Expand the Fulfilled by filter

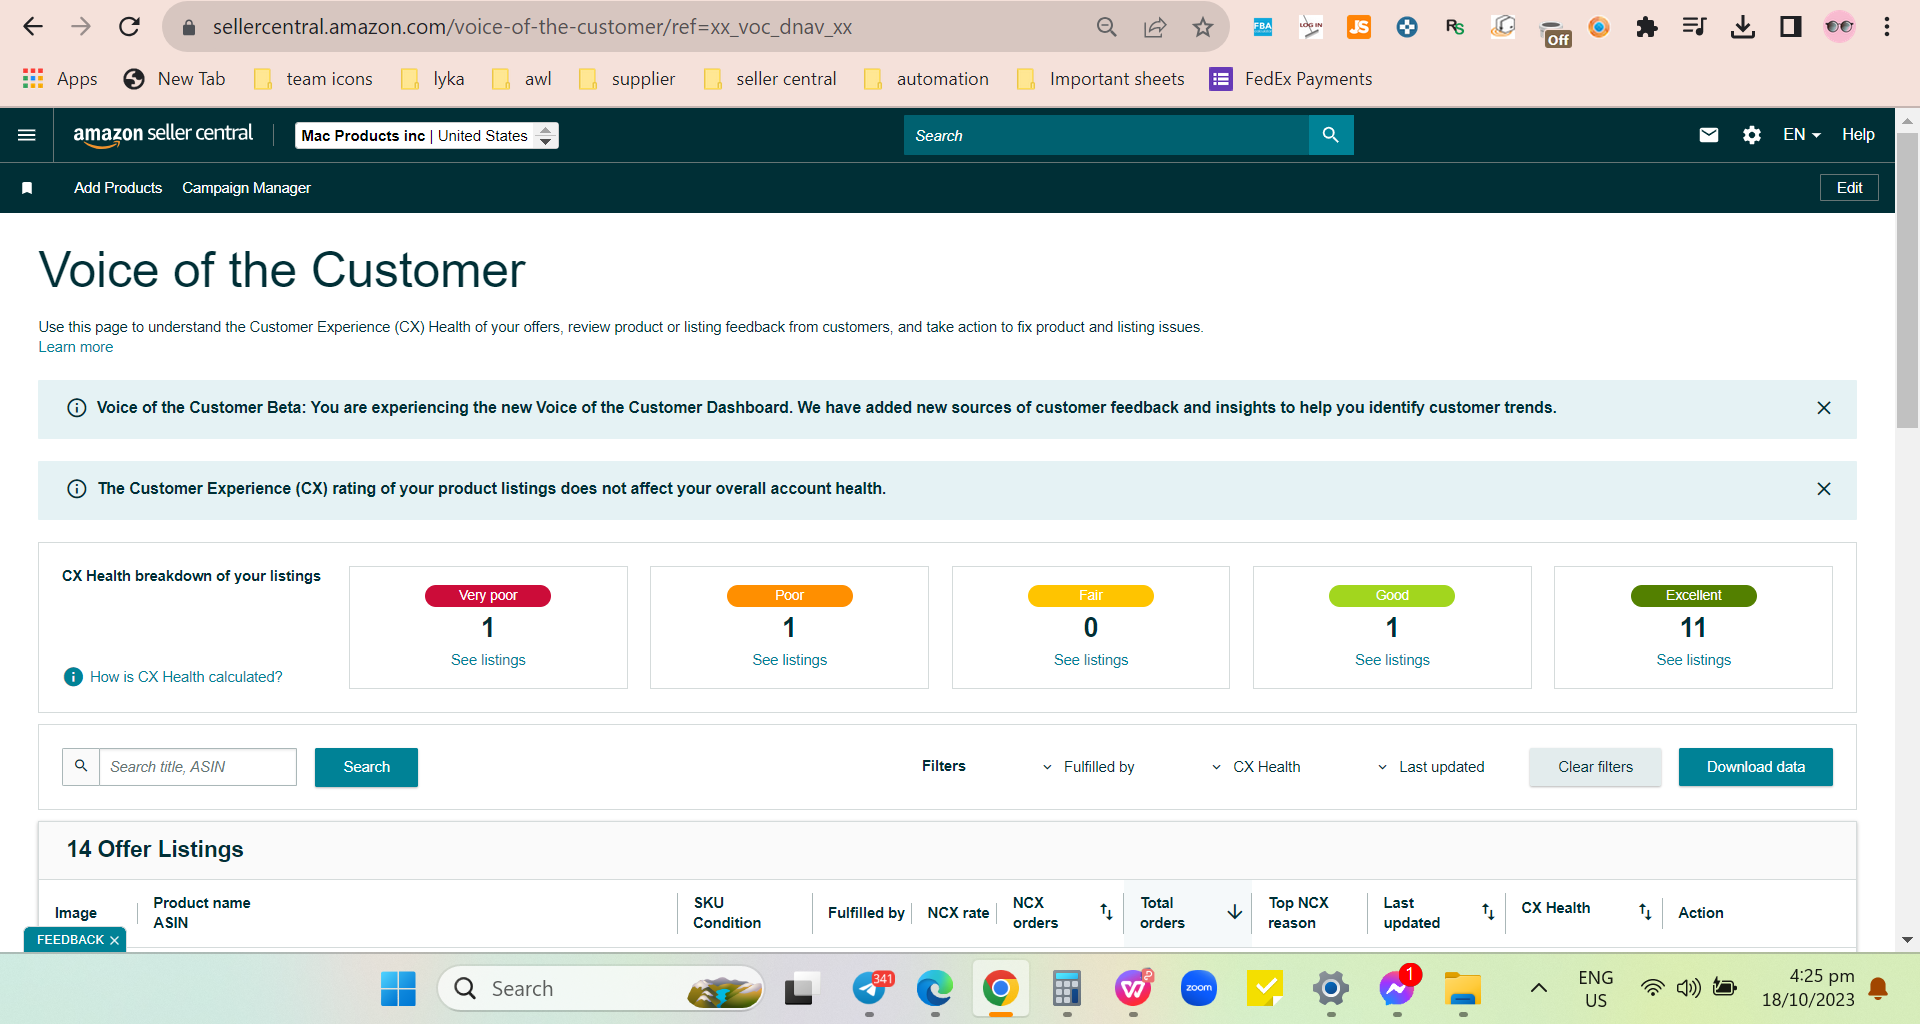1088,767
